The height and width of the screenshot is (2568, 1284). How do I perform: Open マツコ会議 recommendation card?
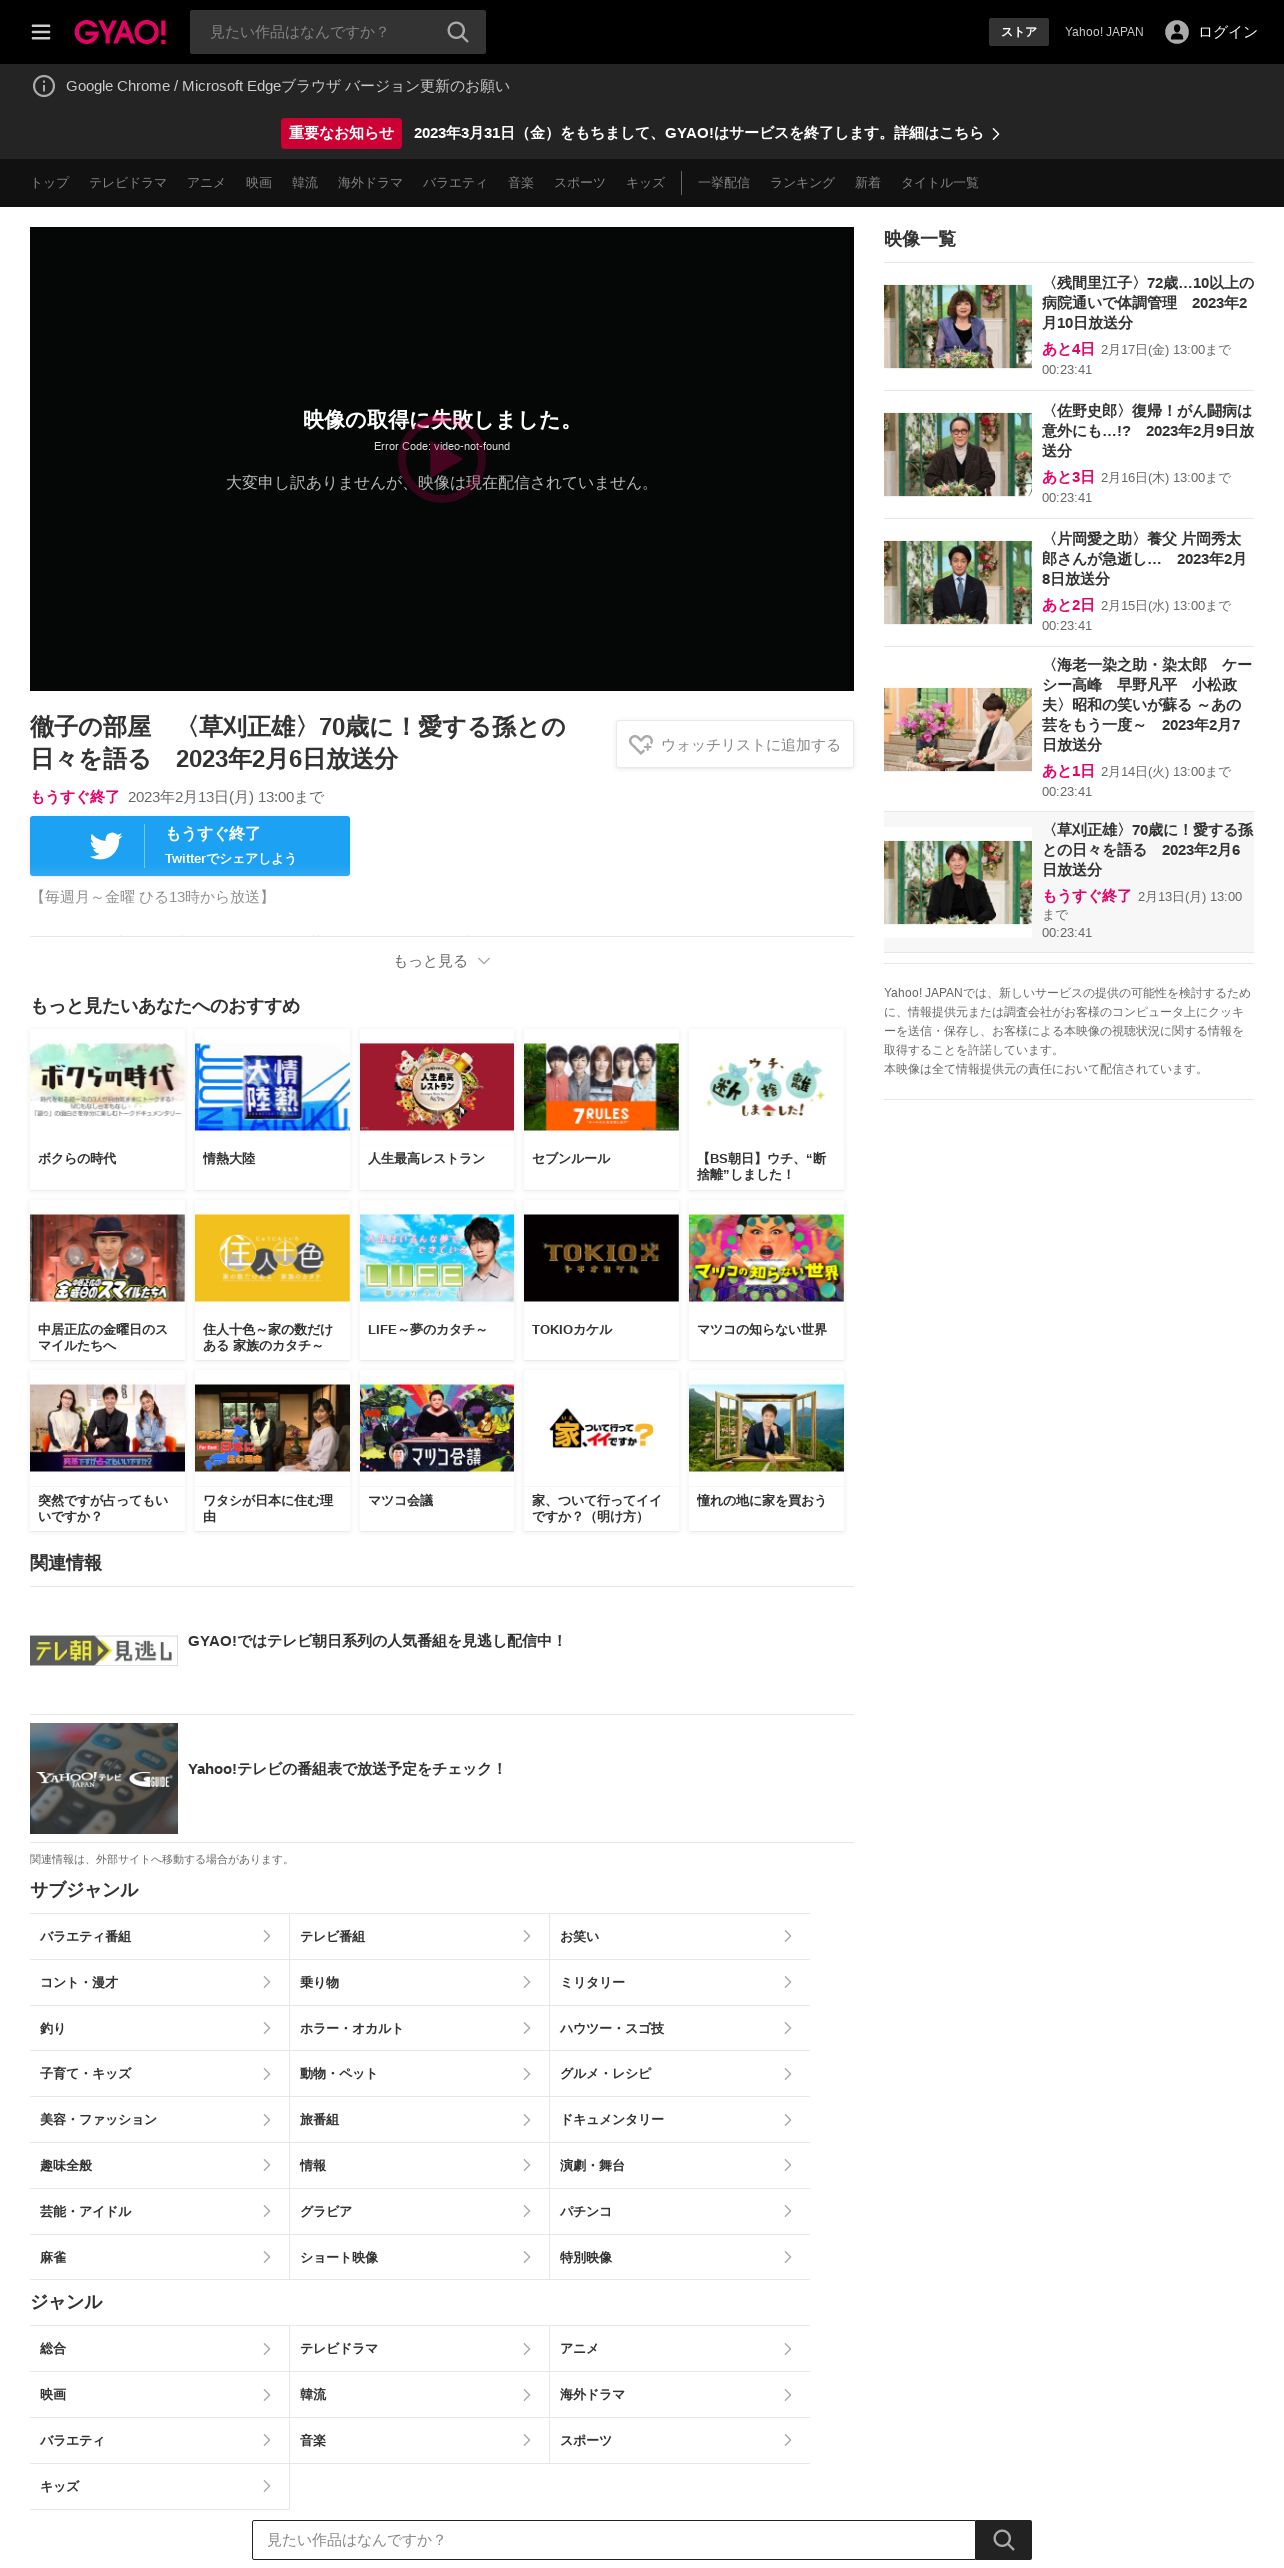(x=437, y=1451)
